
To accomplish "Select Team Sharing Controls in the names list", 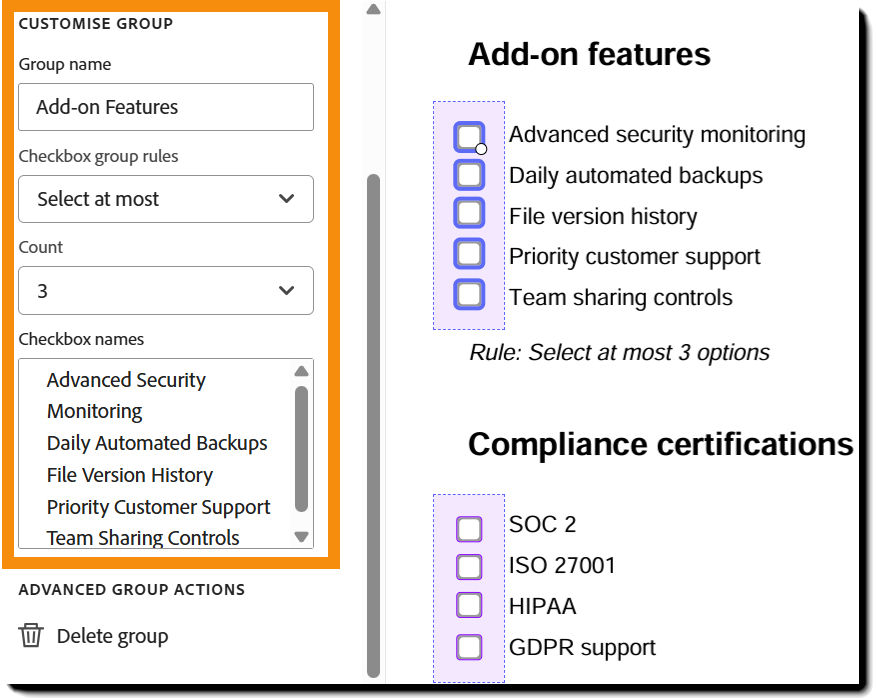I will pyautogui.click(x=143, y=538).
